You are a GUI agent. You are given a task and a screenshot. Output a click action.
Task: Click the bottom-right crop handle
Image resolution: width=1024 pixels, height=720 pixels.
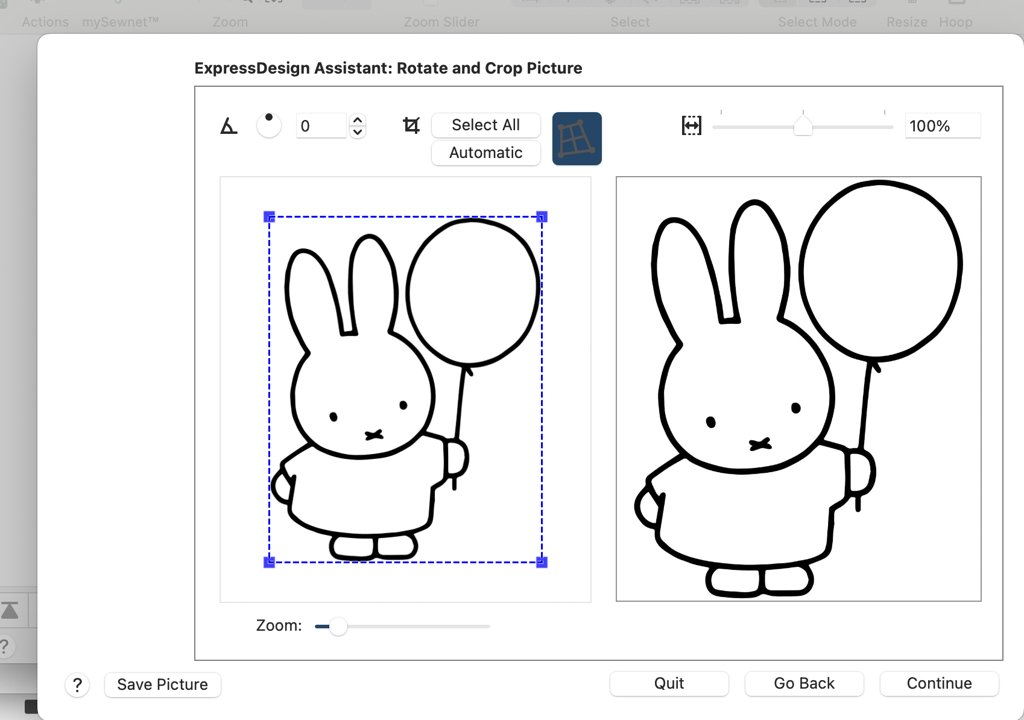[541, 562]
